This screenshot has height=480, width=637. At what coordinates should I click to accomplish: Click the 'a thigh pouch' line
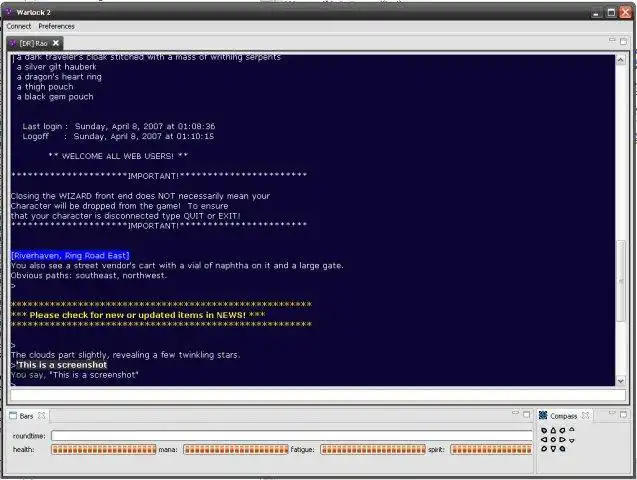coord(45,86)
